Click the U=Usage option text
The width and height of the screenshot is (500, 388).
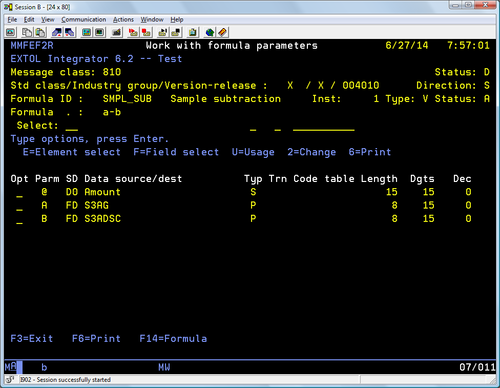[x=253, y=152]
